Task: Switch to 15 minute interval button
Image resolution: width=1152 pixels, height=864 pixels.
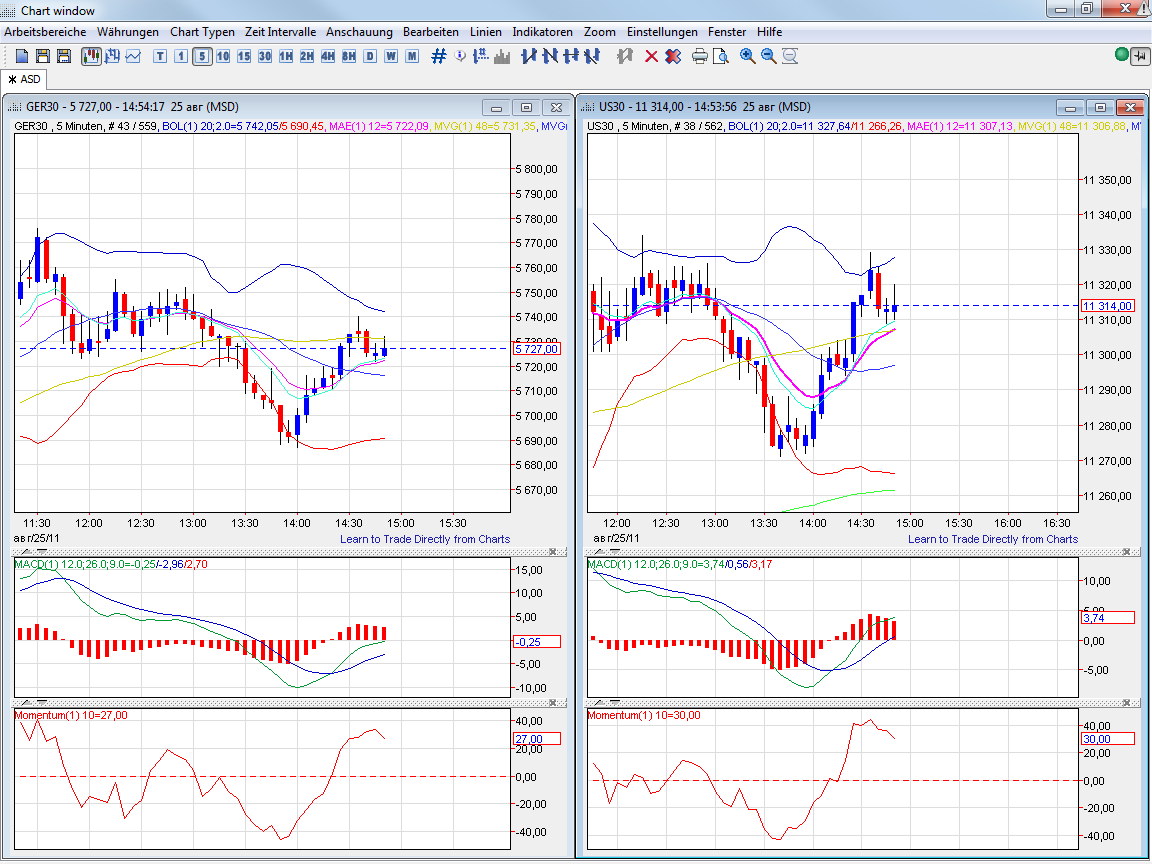Action: coord(244,56)
